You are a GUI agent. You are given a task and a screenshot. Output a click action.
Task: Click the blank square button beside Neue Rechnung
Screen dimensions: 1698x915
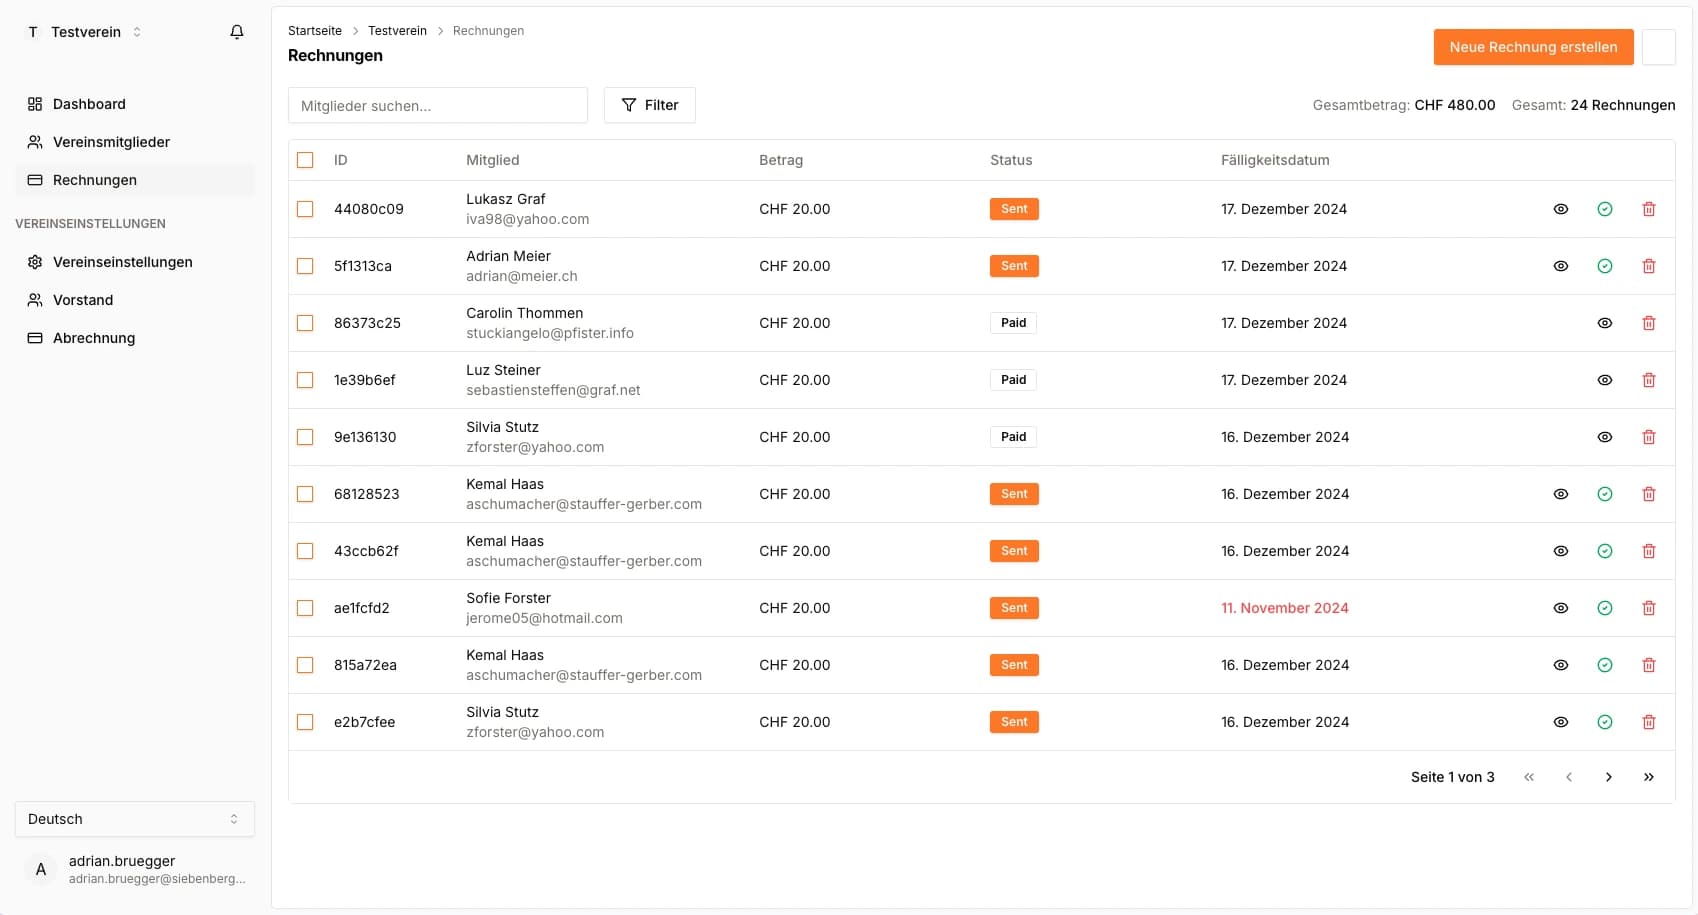click(x=1659, y=47)
